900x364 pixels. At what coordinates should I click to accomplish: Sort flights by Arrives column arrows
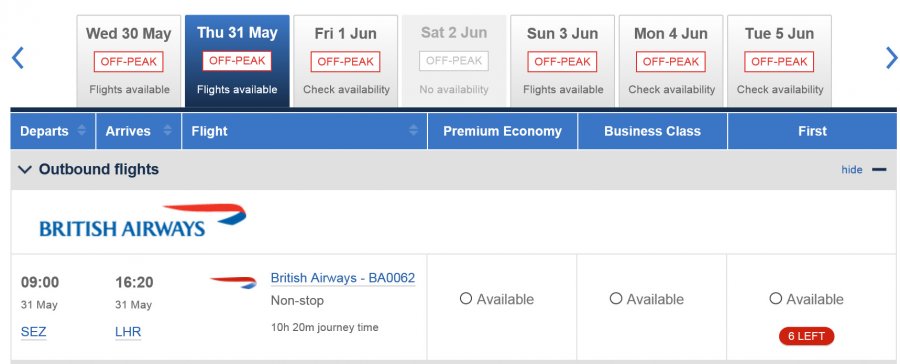pos(167,130)
